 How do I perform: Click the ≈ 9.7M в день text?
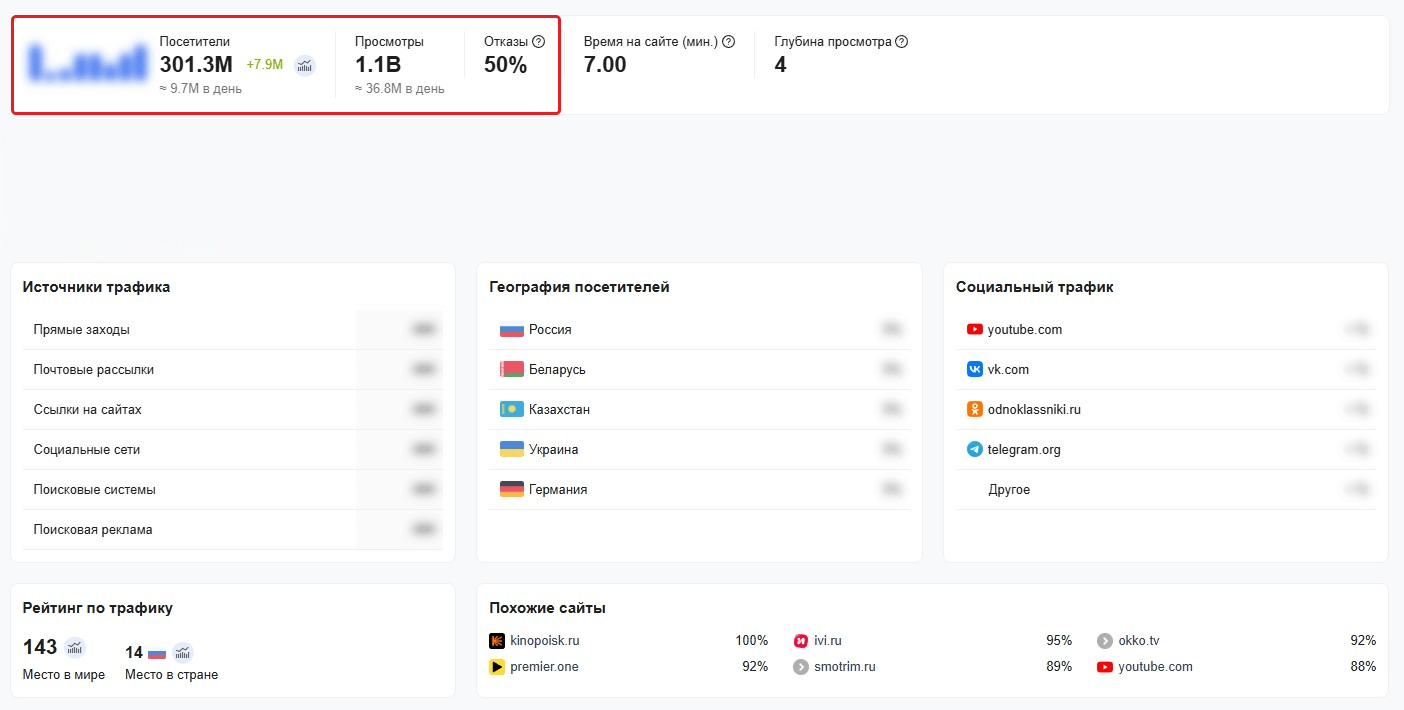point(201,89)
